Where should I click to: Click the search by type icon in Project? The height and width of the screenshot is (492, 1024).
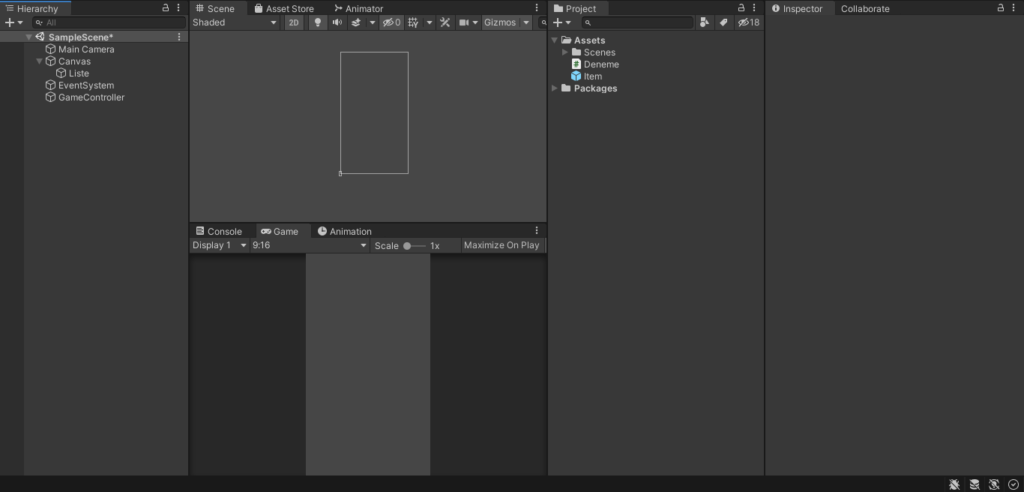click(704, 22)
